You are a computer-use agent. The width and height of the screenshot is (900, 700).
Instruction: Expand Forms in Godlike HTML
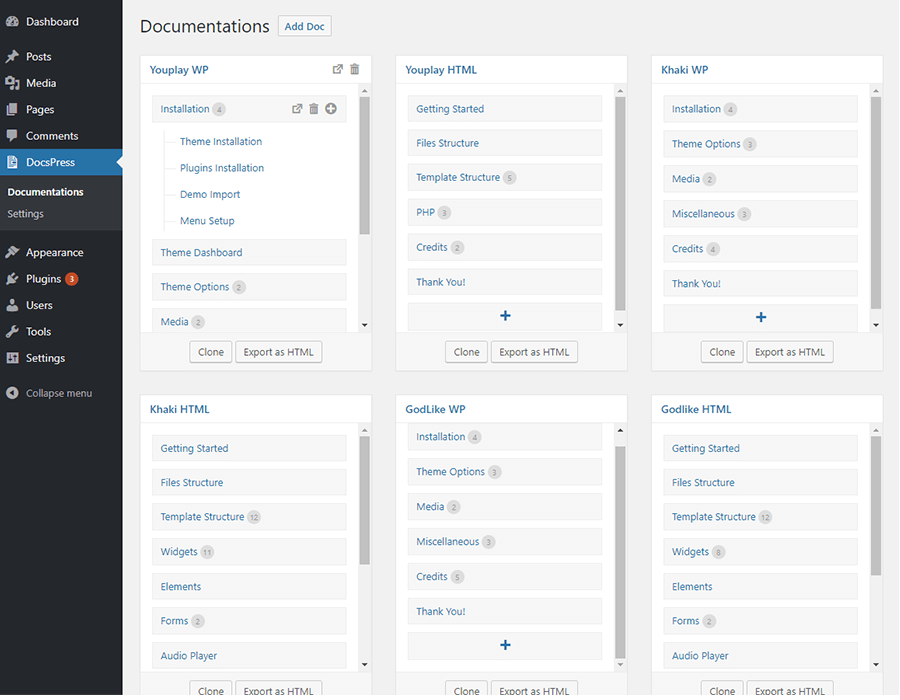[761, 621]
